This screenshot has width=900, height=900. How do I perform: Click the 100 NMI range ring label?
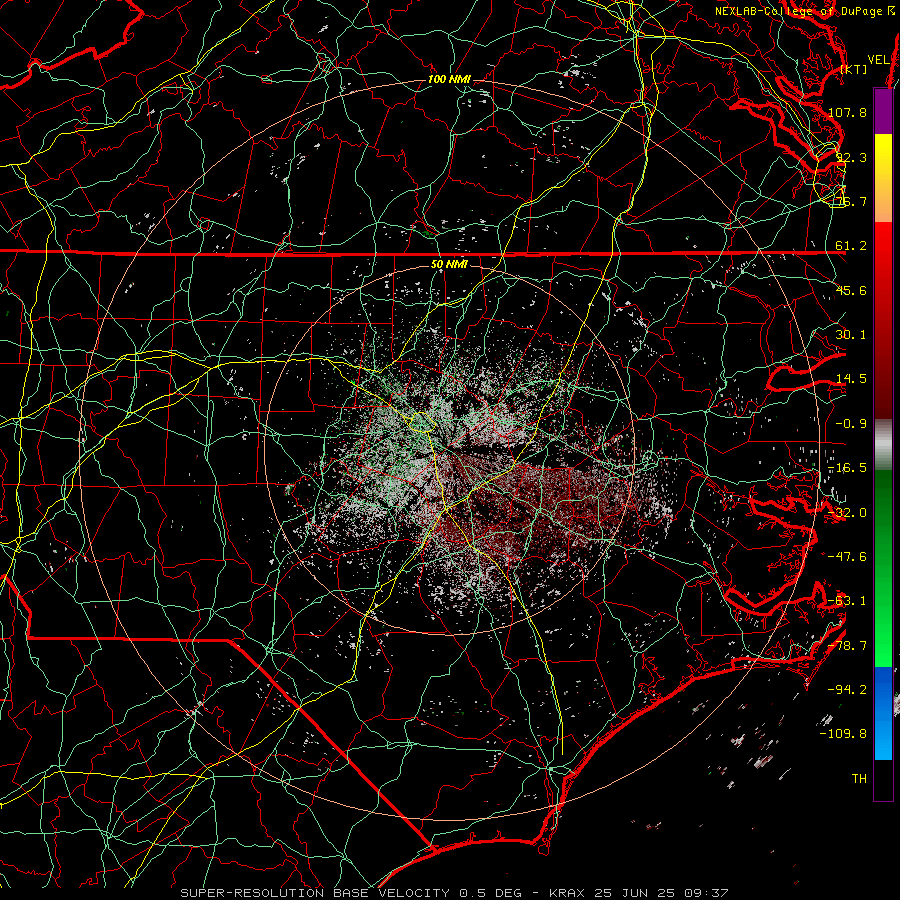click(449, 79)
